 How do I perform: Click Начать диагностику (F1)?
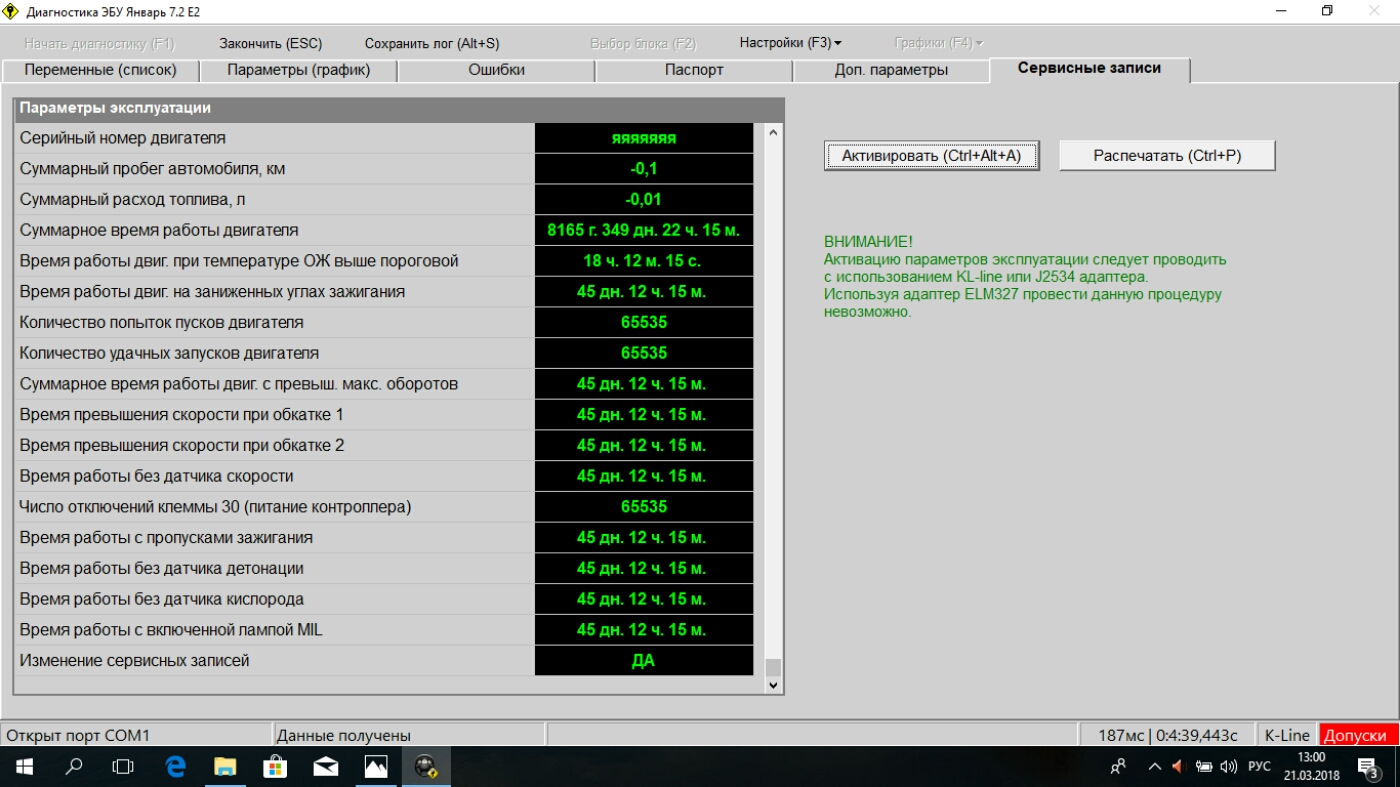click(99, 43)
